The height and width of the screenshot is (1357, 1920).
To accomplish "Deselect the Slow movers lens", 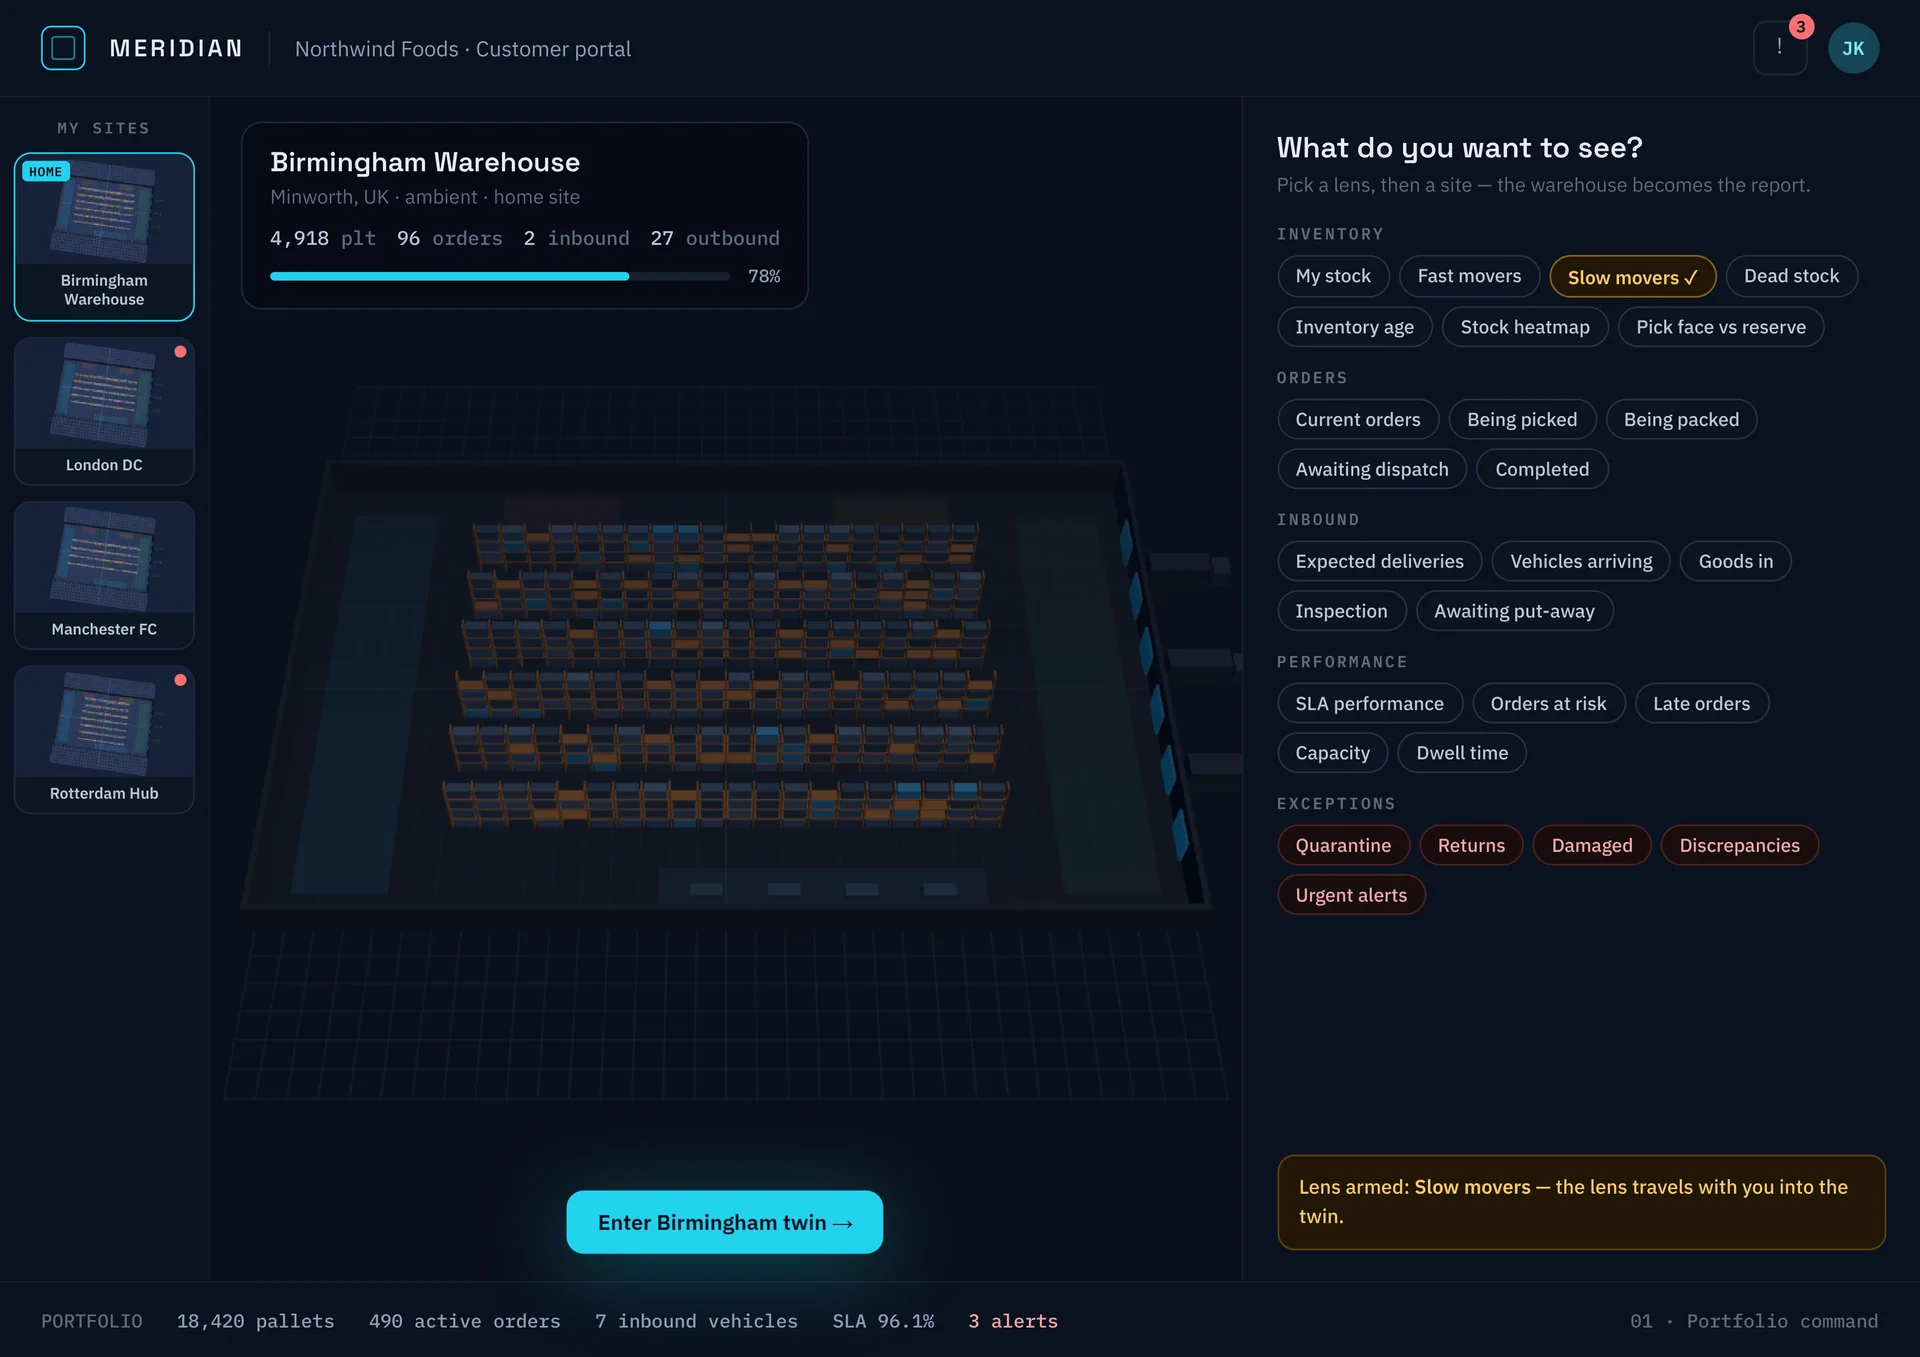I will [1632, 277].
